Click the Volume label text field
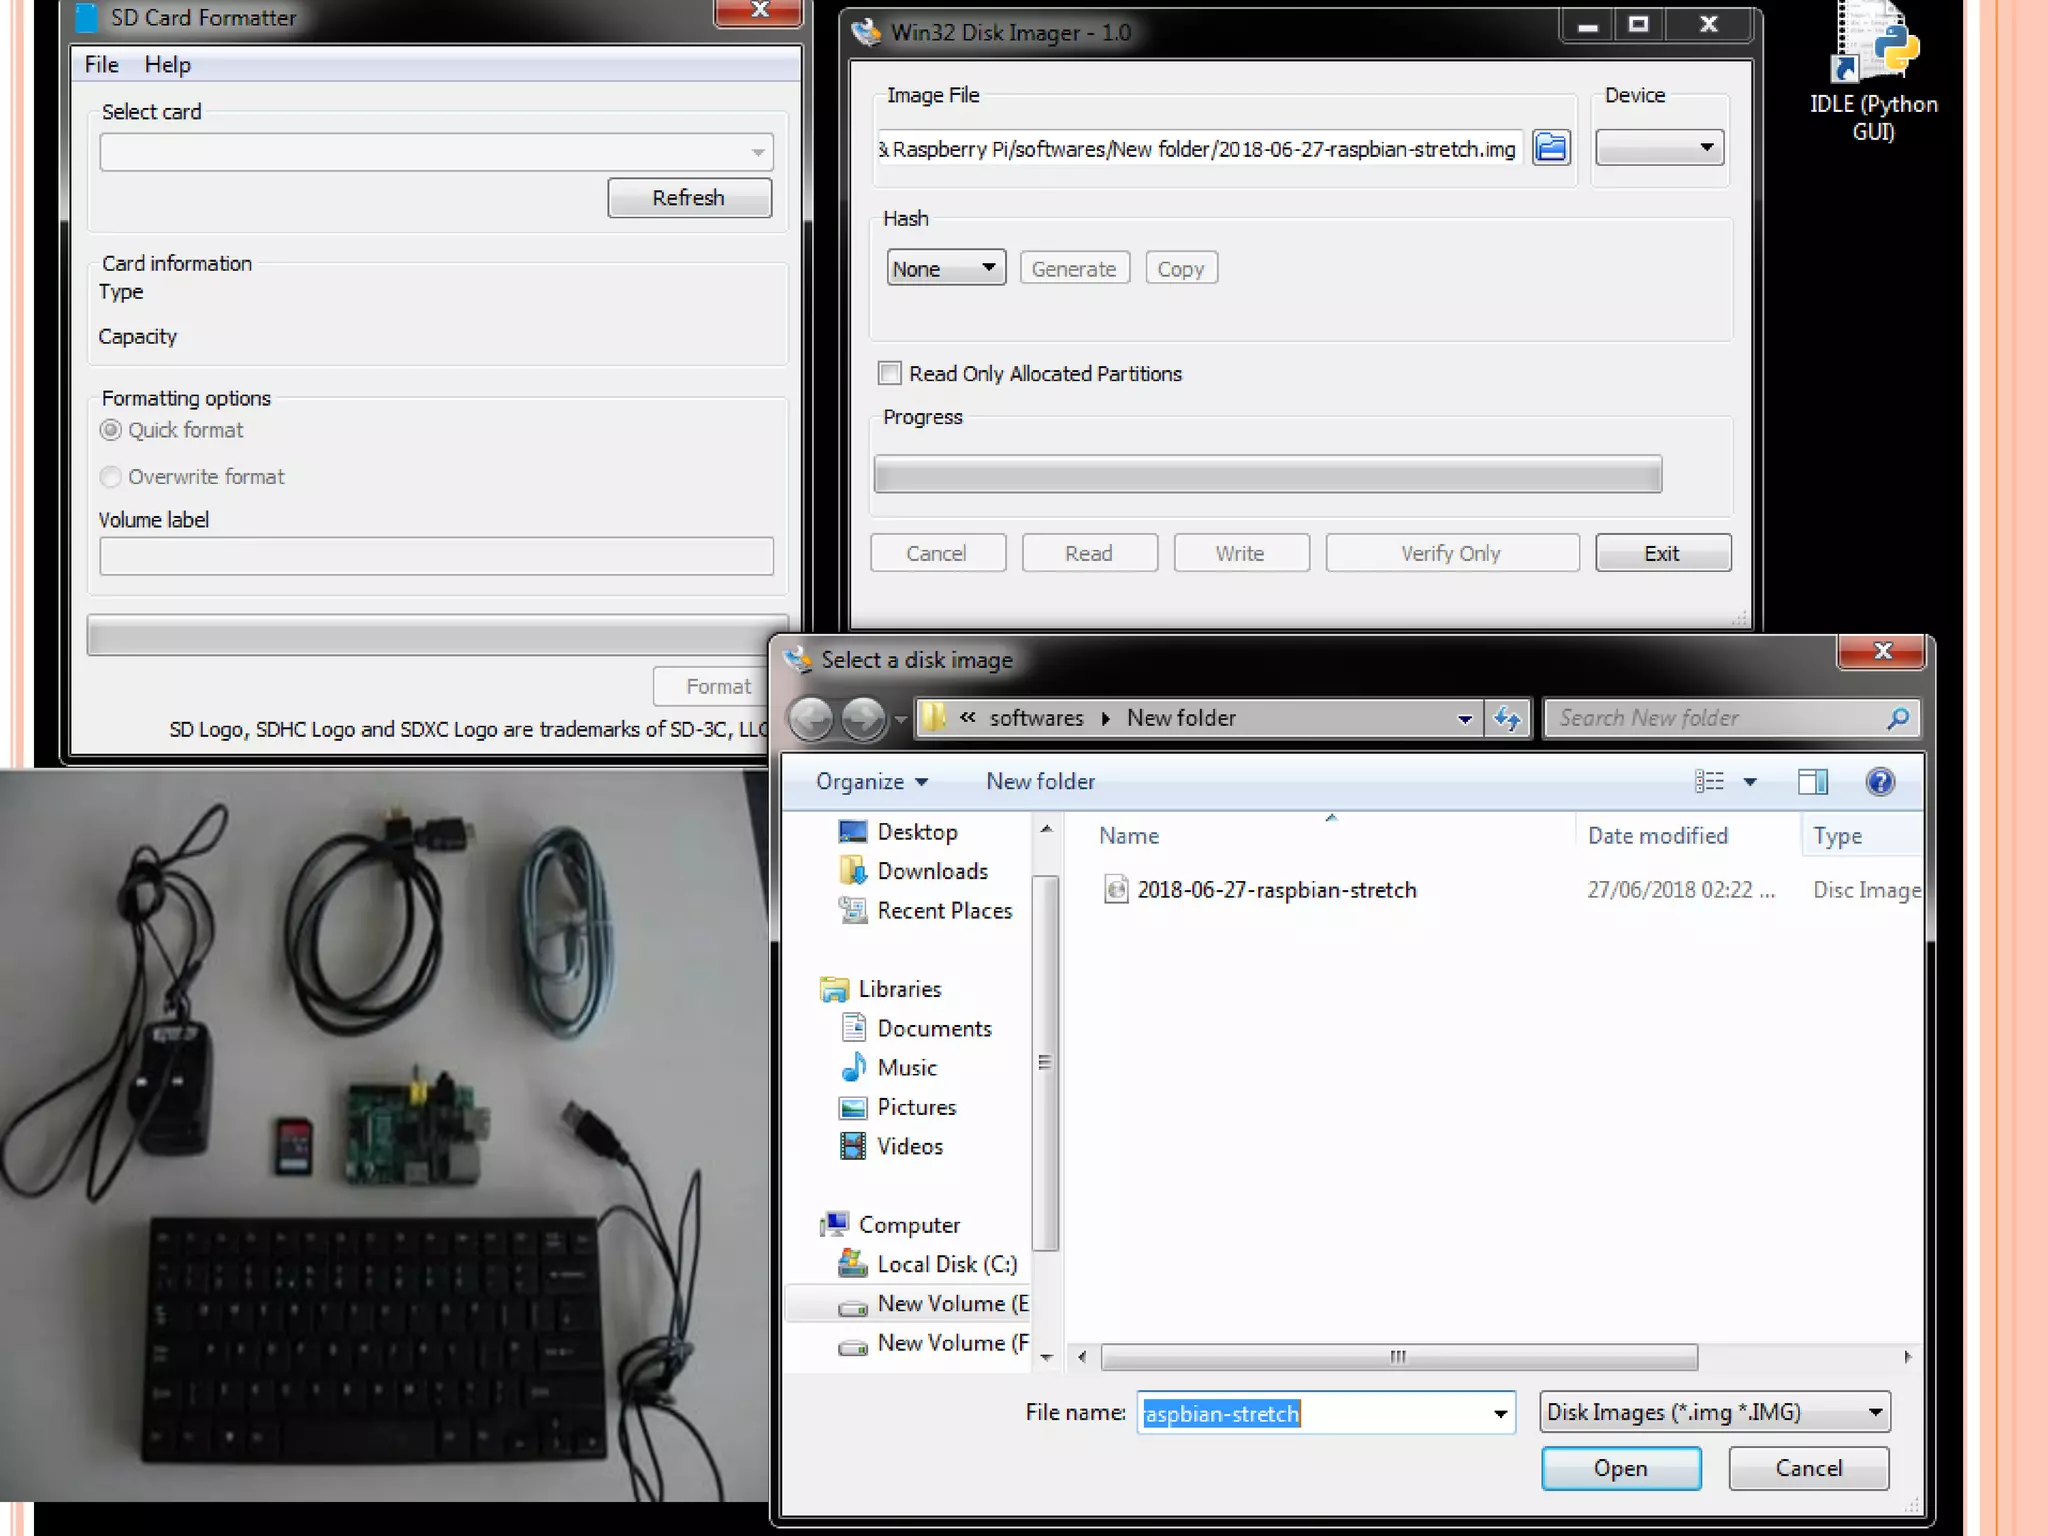The image size is (2048, 1536). click(x=436, y=556)
